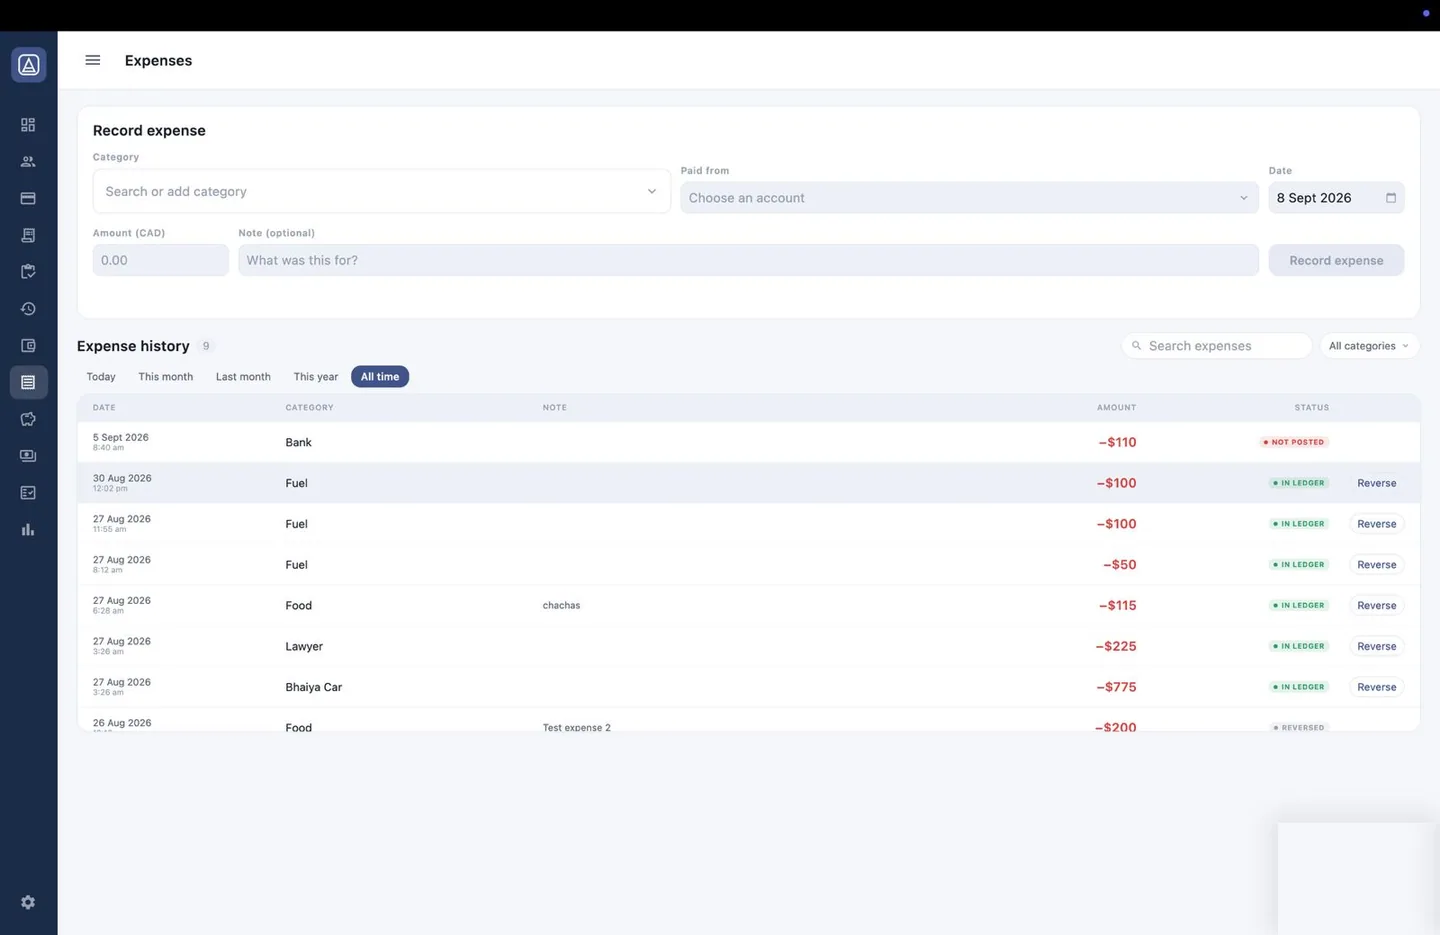Filter expense history by This month
Screen dimensions: 1440x935
[x=166, y=377]
